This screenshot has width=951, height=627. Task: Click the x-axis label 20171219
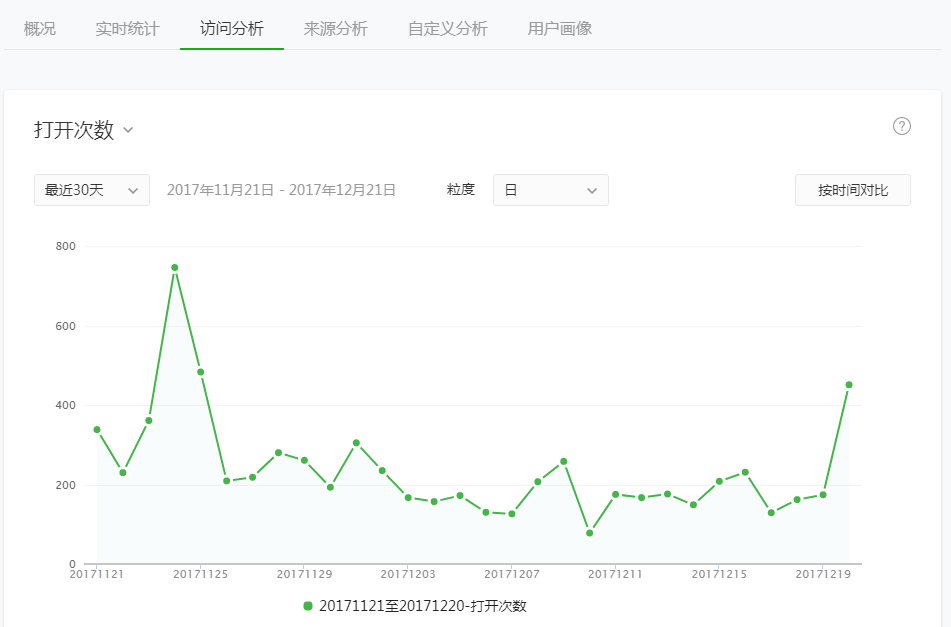[823, 574]
